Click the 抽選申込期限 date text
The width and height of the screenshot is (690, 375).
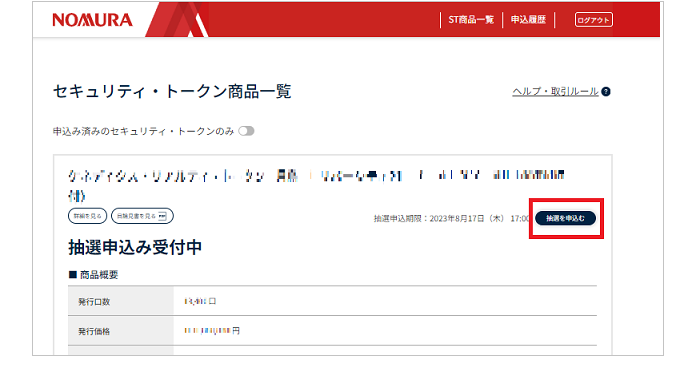click(451, 219)
